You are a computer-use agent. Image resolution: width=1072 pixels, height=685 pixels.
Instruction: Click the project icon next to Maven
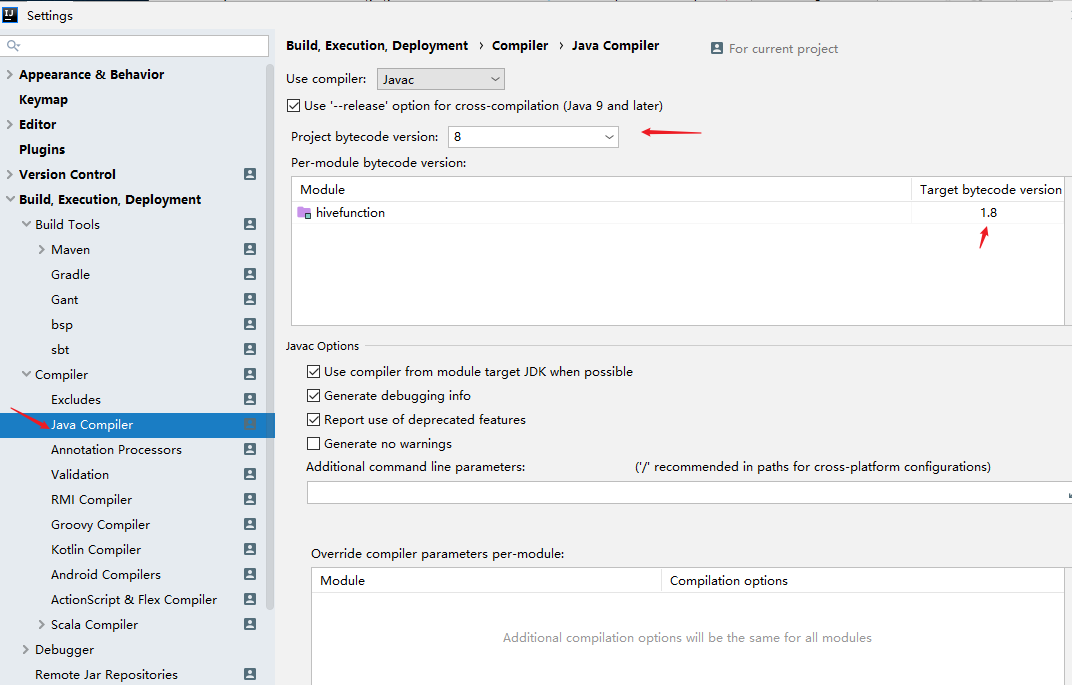(250, 249)
